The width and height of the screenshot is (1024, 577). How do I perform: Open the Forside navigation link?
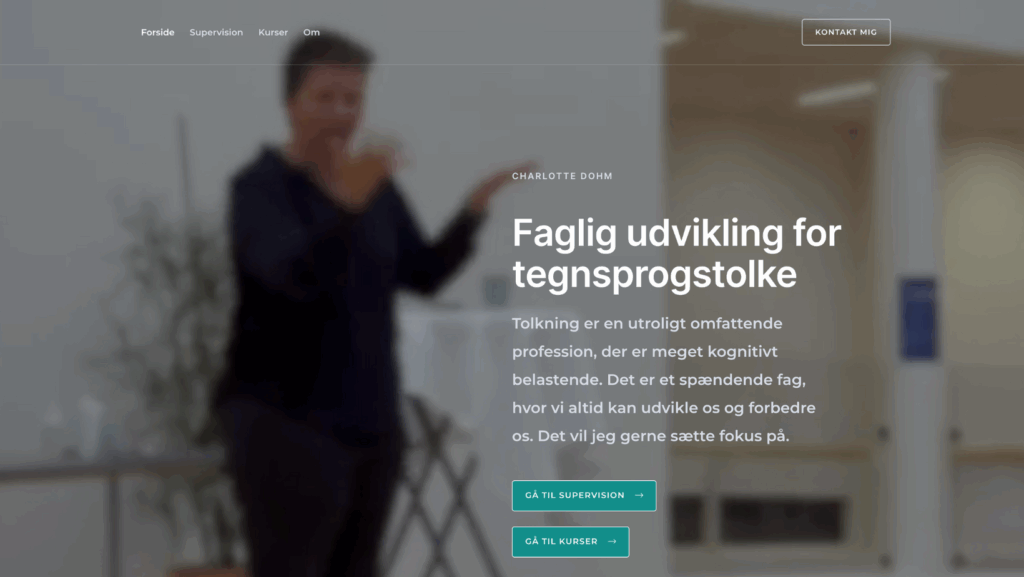pyautogui.click(x=157, y=32)
